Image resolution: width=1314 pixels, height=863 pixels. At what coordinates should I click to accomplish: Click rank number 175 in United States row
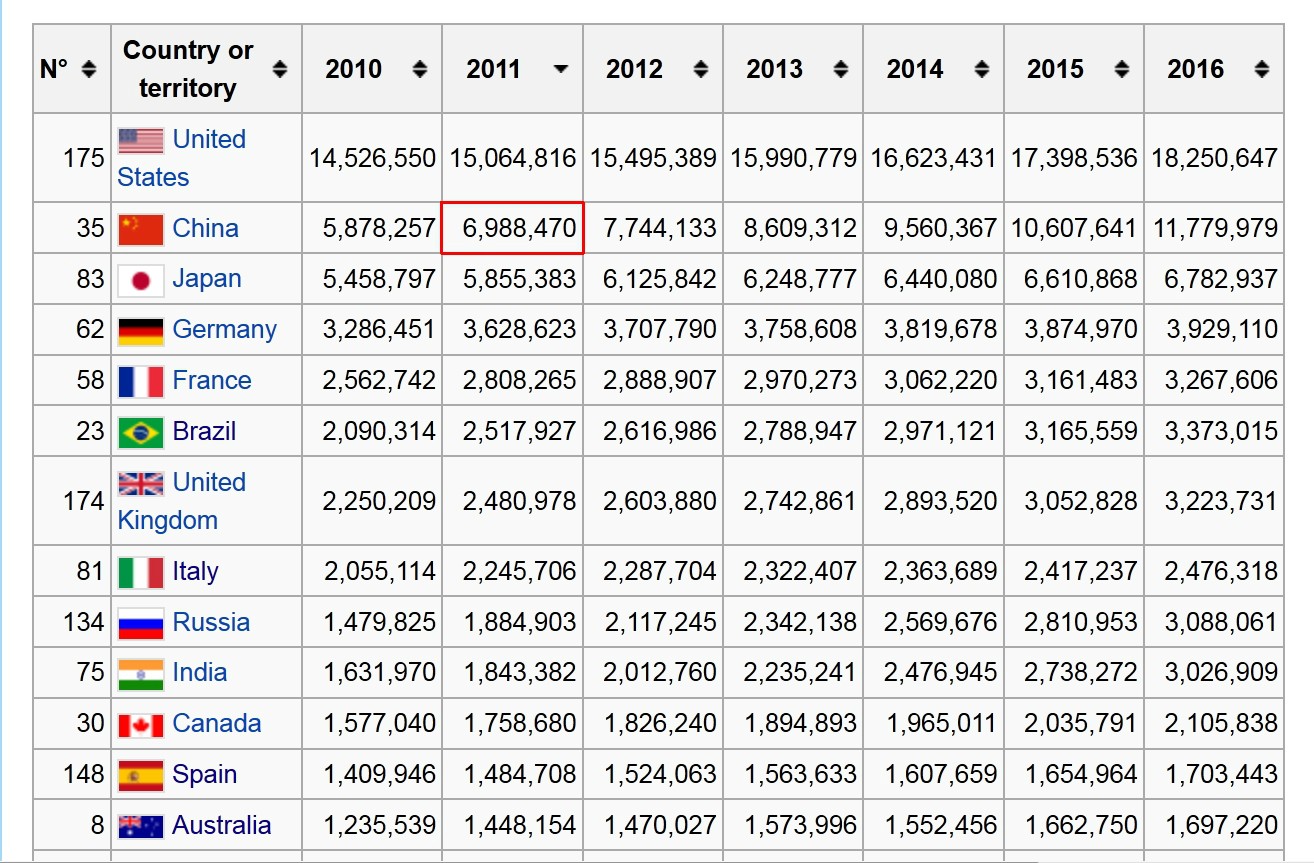[x=83, y=158]
